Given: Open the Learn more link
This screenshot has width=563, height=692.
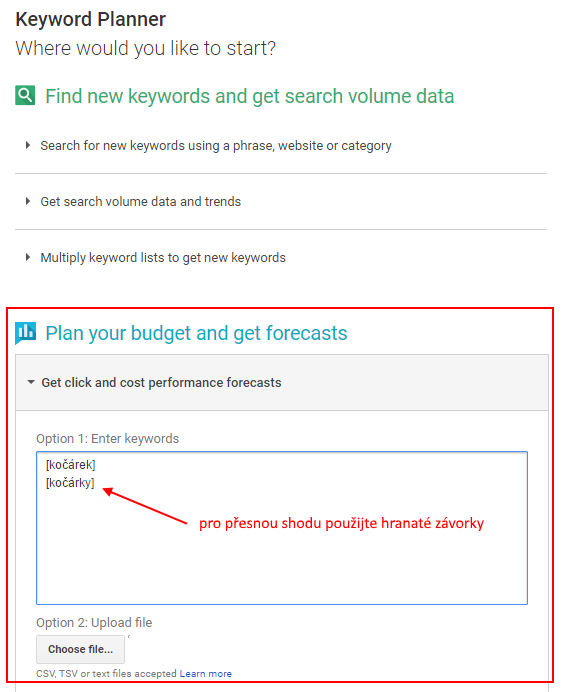Looking at the screenshot, I should [206, 673].
